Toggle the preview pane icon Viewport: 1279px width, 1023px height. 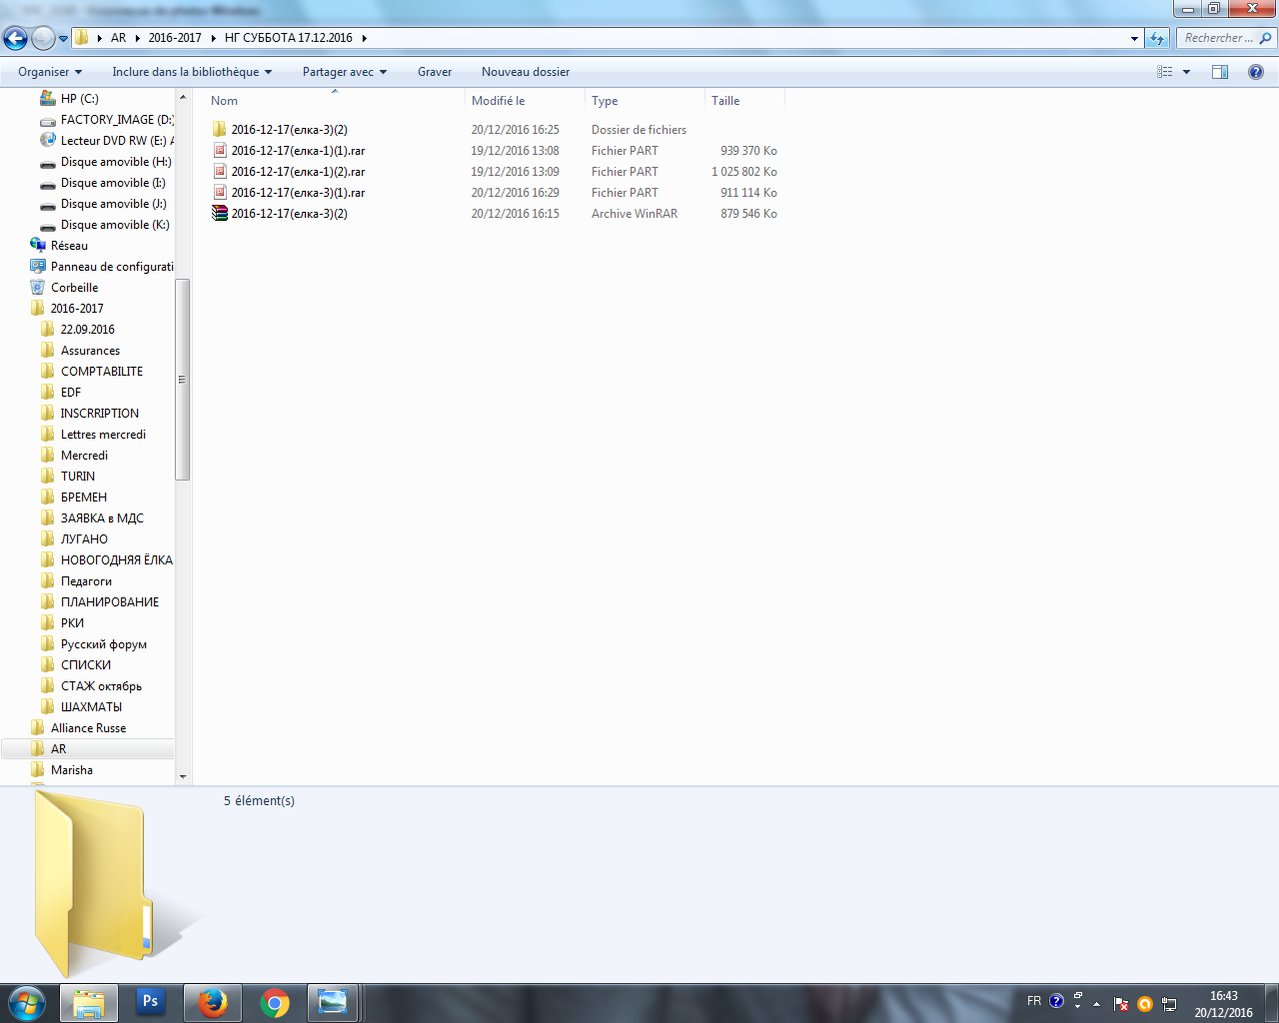coord(1219,72)
